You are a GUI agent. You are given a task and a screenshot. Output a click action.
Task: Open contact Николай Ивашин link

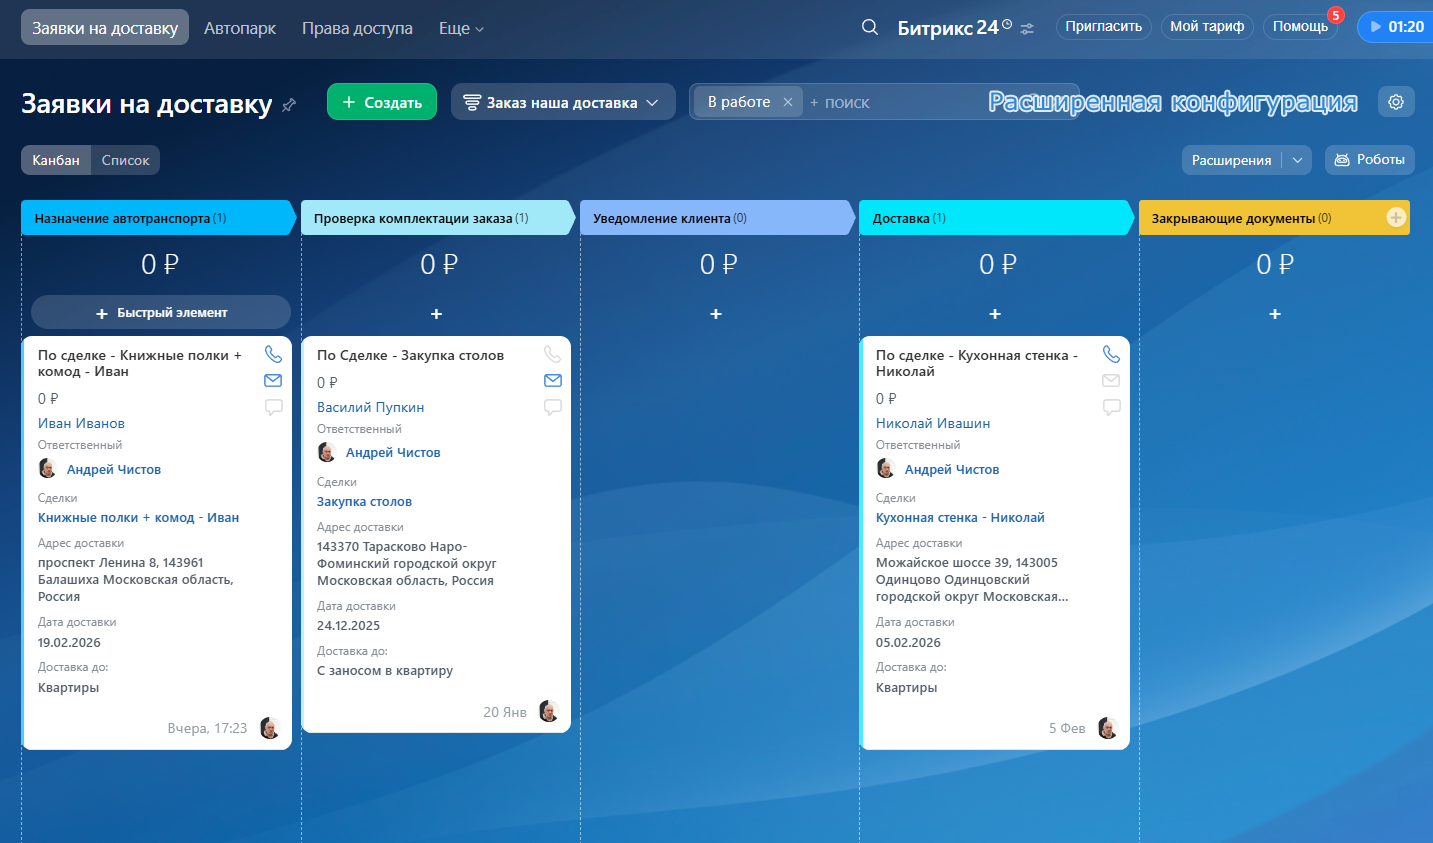[933, 423]
